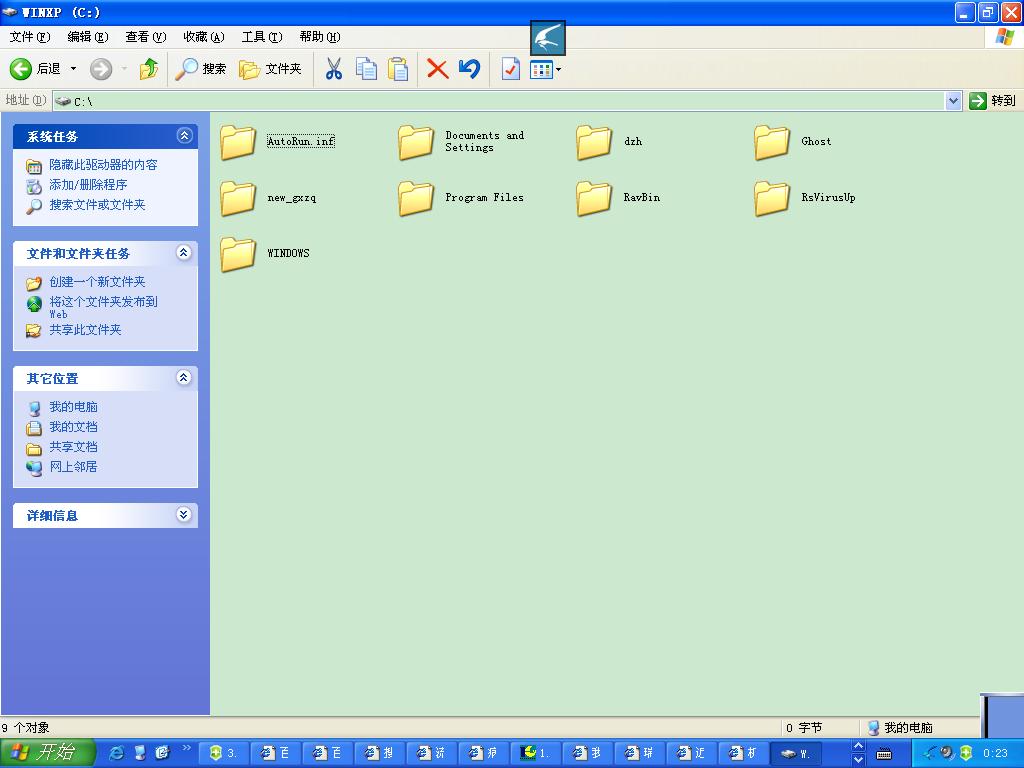Viewport: 1024px width, 768px height.
Task: Launch Internet Explorer from quick launch
Action: pyautogui.click(x=118, y=753)
